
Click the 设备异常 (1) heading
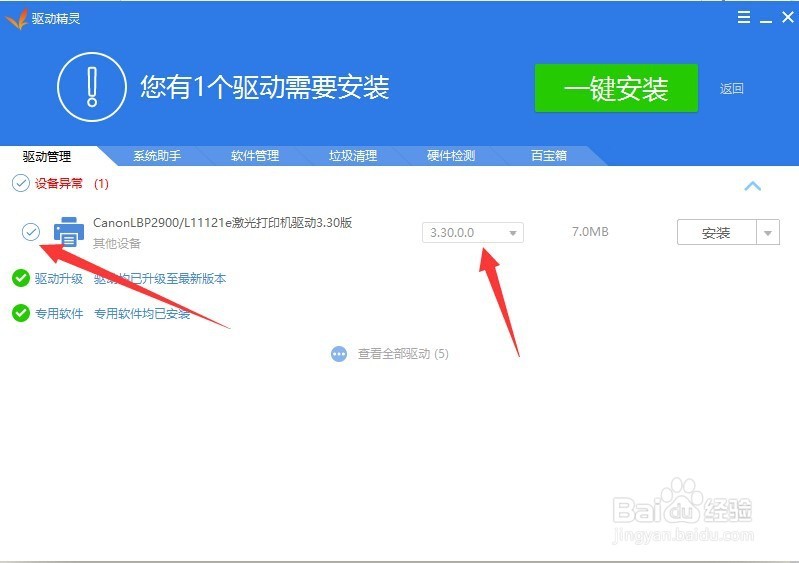[71, 183]
